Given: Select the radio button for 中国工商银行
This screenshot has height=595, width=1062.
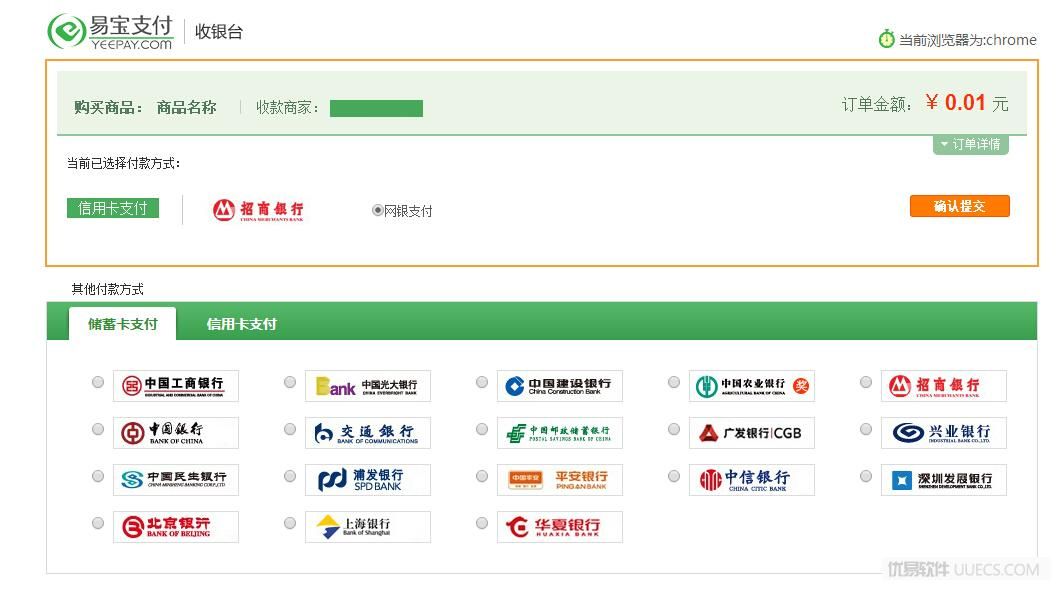Looking at the screenshot, I should pos(98,382).
